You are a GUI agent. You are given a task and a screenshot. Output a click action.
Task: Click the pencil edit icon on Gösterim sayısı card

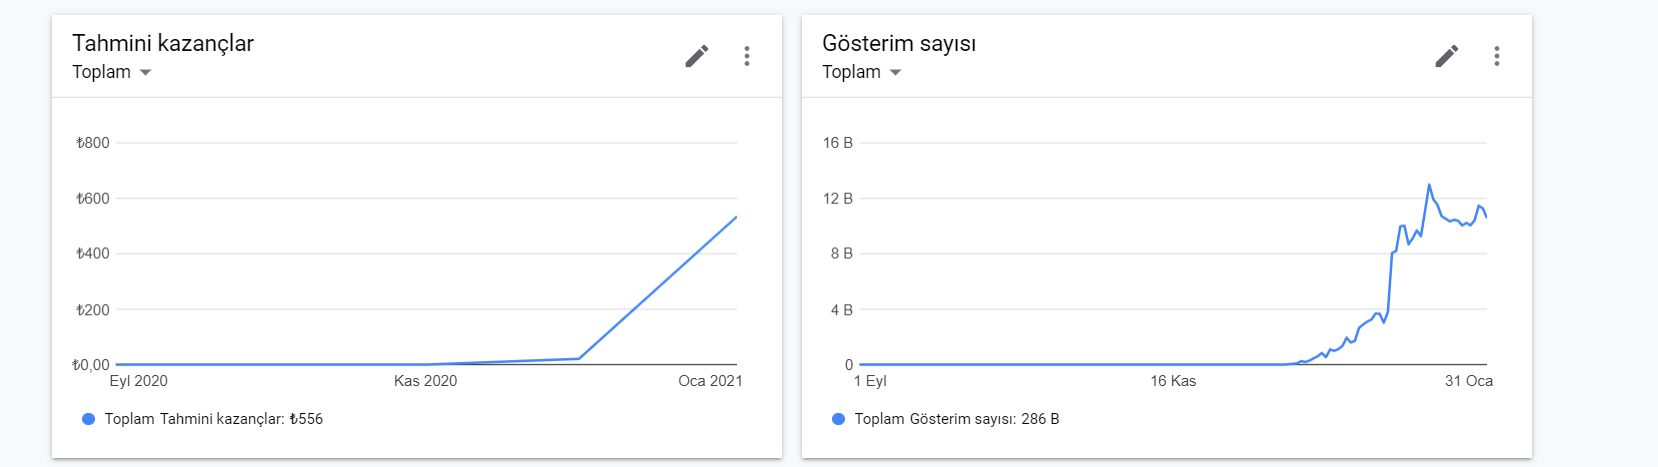1447,56
